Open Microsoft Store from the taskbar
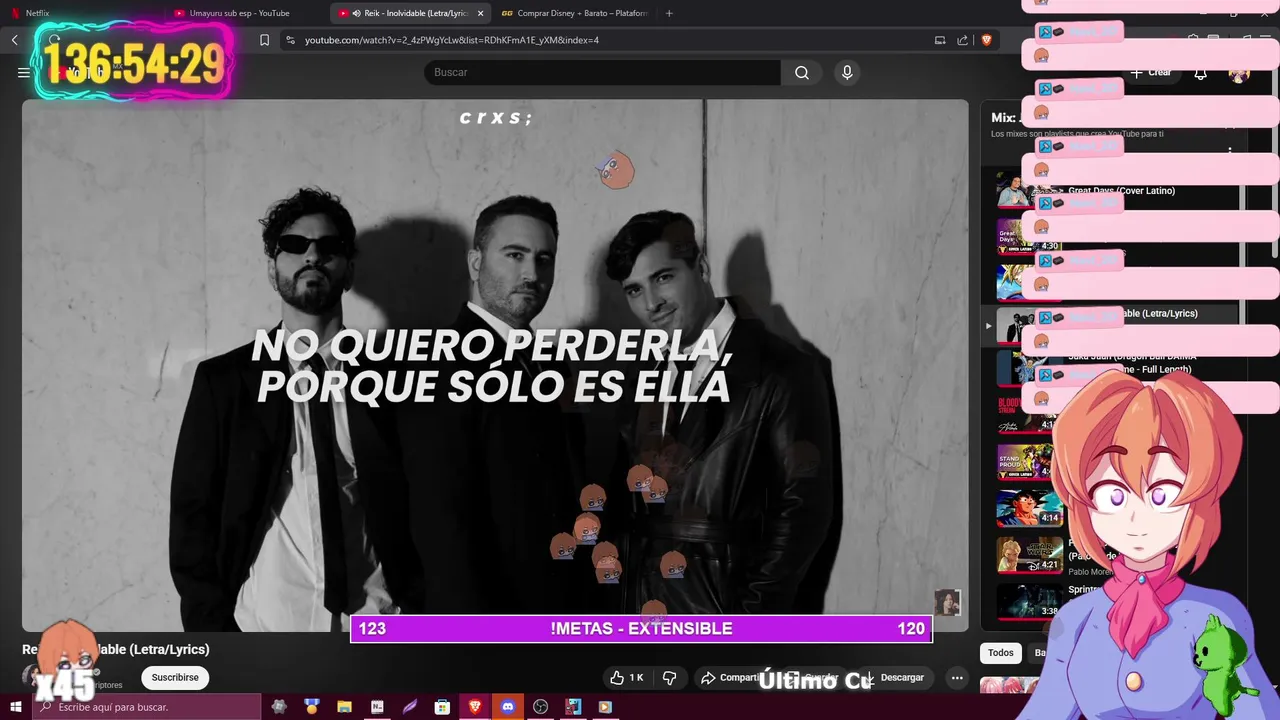 [442, 707]
